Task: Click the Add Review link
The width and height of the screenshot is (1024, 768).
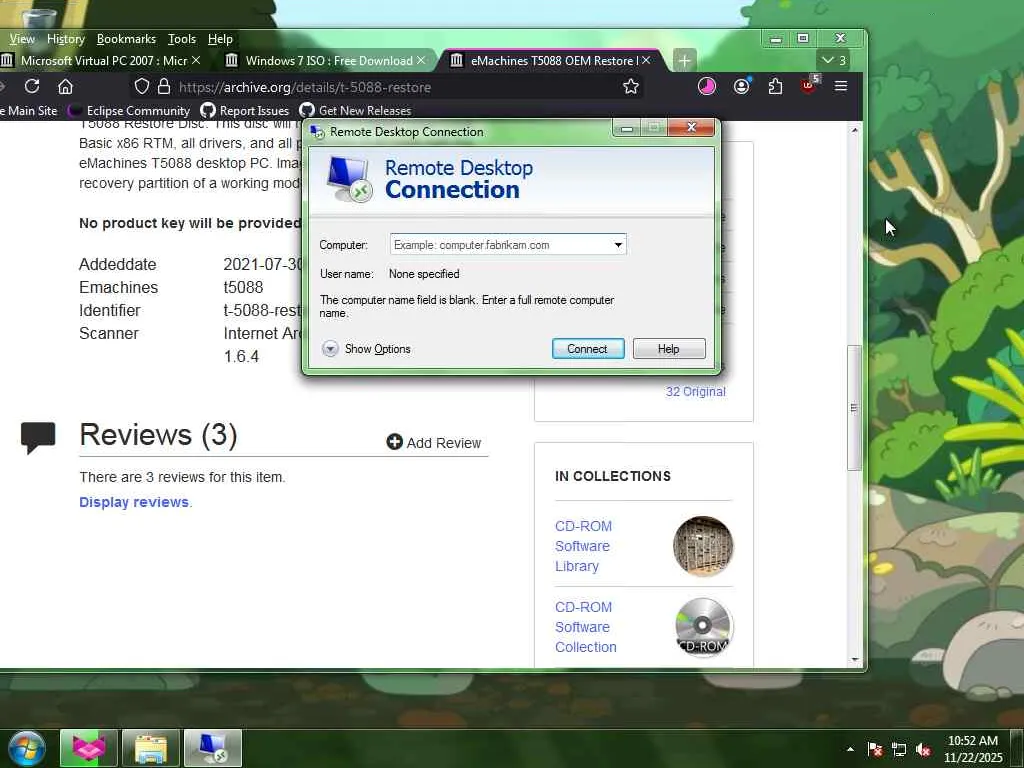Action: click(434, 443)
